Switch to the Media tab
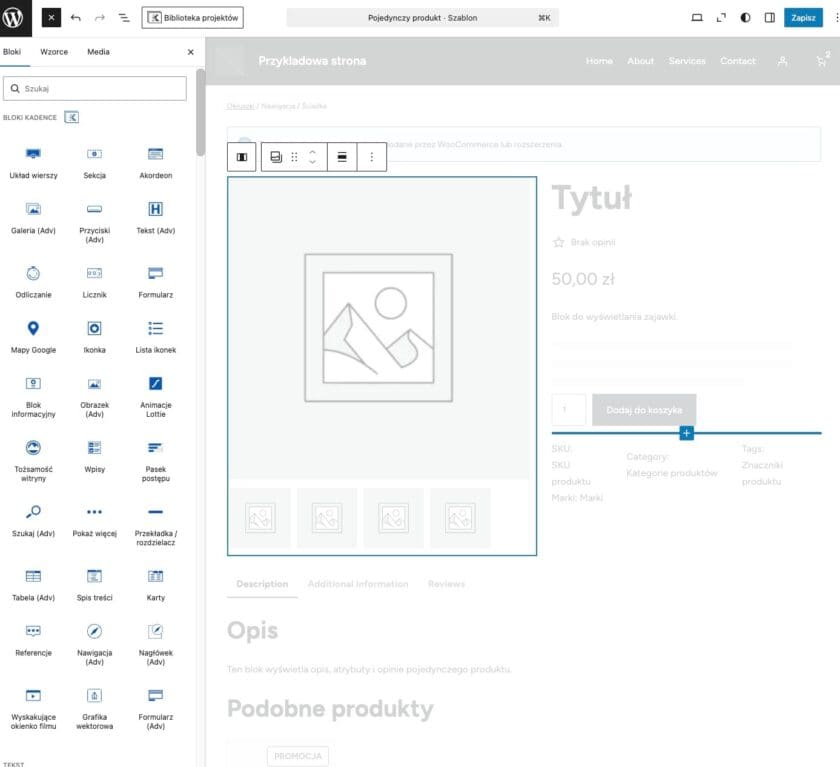The height and width of the screenshot is (767, 840). pyautogui.click(x=98, y=52)
